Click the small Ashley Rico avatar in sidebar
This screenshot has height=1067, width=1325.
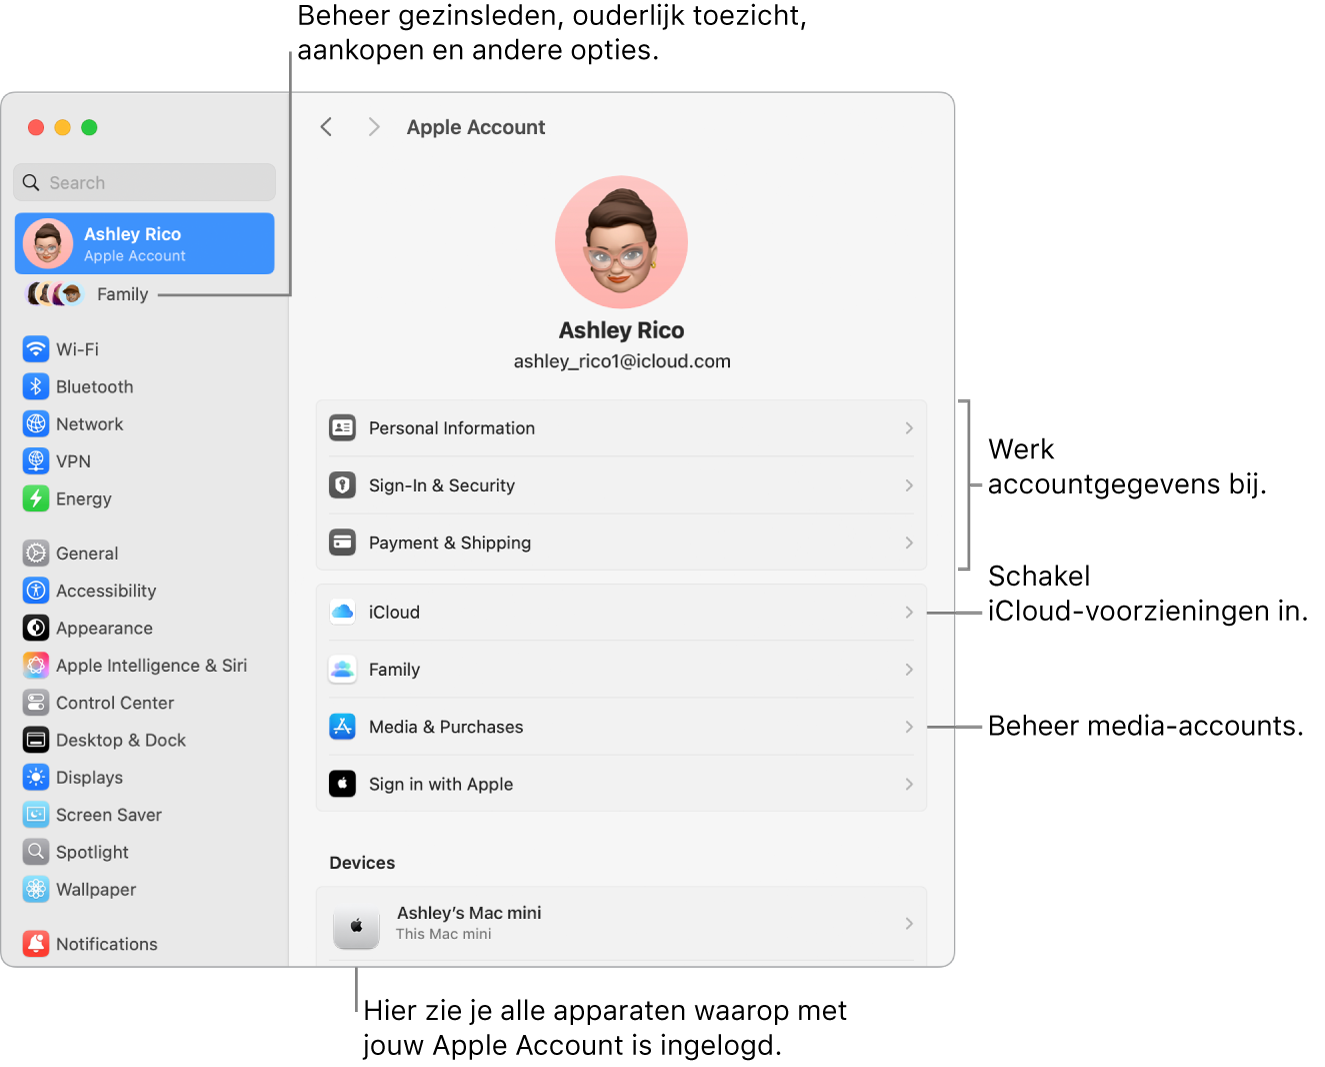click(48, 243)
